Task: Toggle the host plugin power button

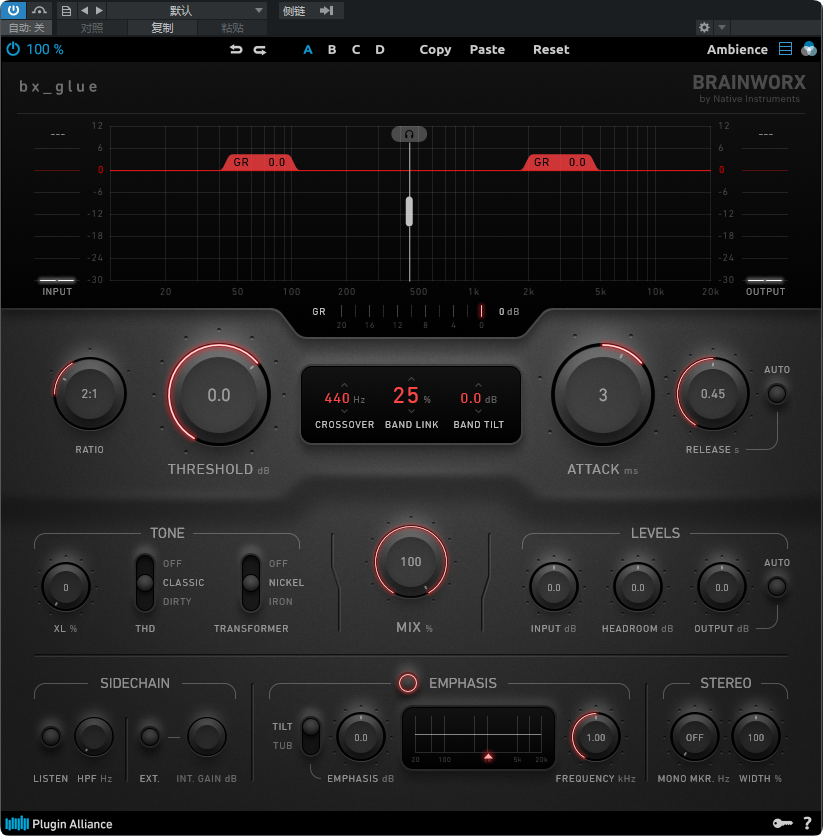Action: [13, 10]
